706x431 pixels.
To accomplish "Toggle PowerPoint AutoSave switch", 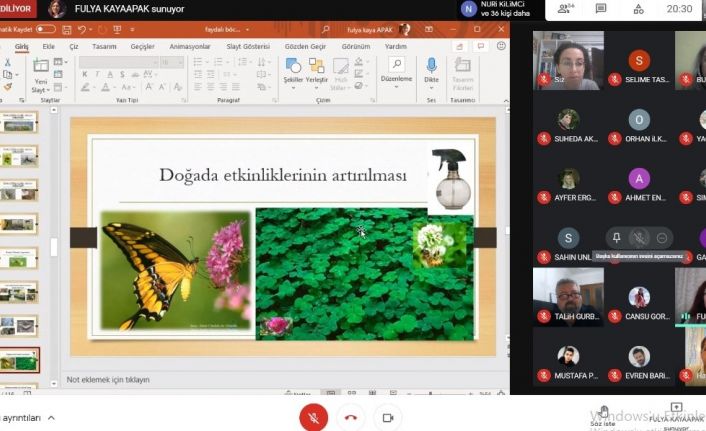I will click(x=46, y=29).
